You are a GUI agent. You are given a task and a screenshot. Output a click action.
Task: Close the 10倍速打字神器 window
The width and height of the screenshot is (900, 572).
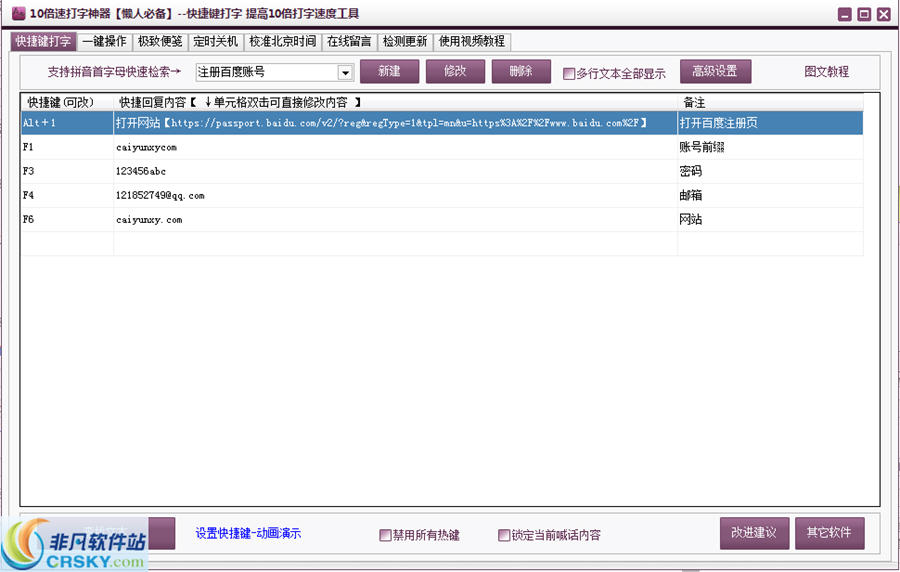[883, 14]
